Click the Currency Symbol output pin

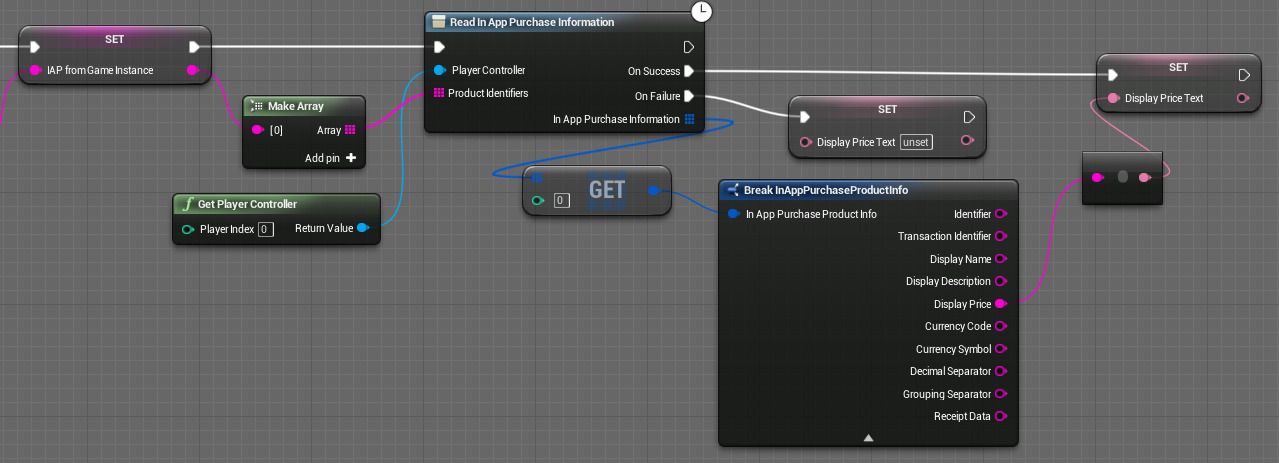[x=1001, y=349]
